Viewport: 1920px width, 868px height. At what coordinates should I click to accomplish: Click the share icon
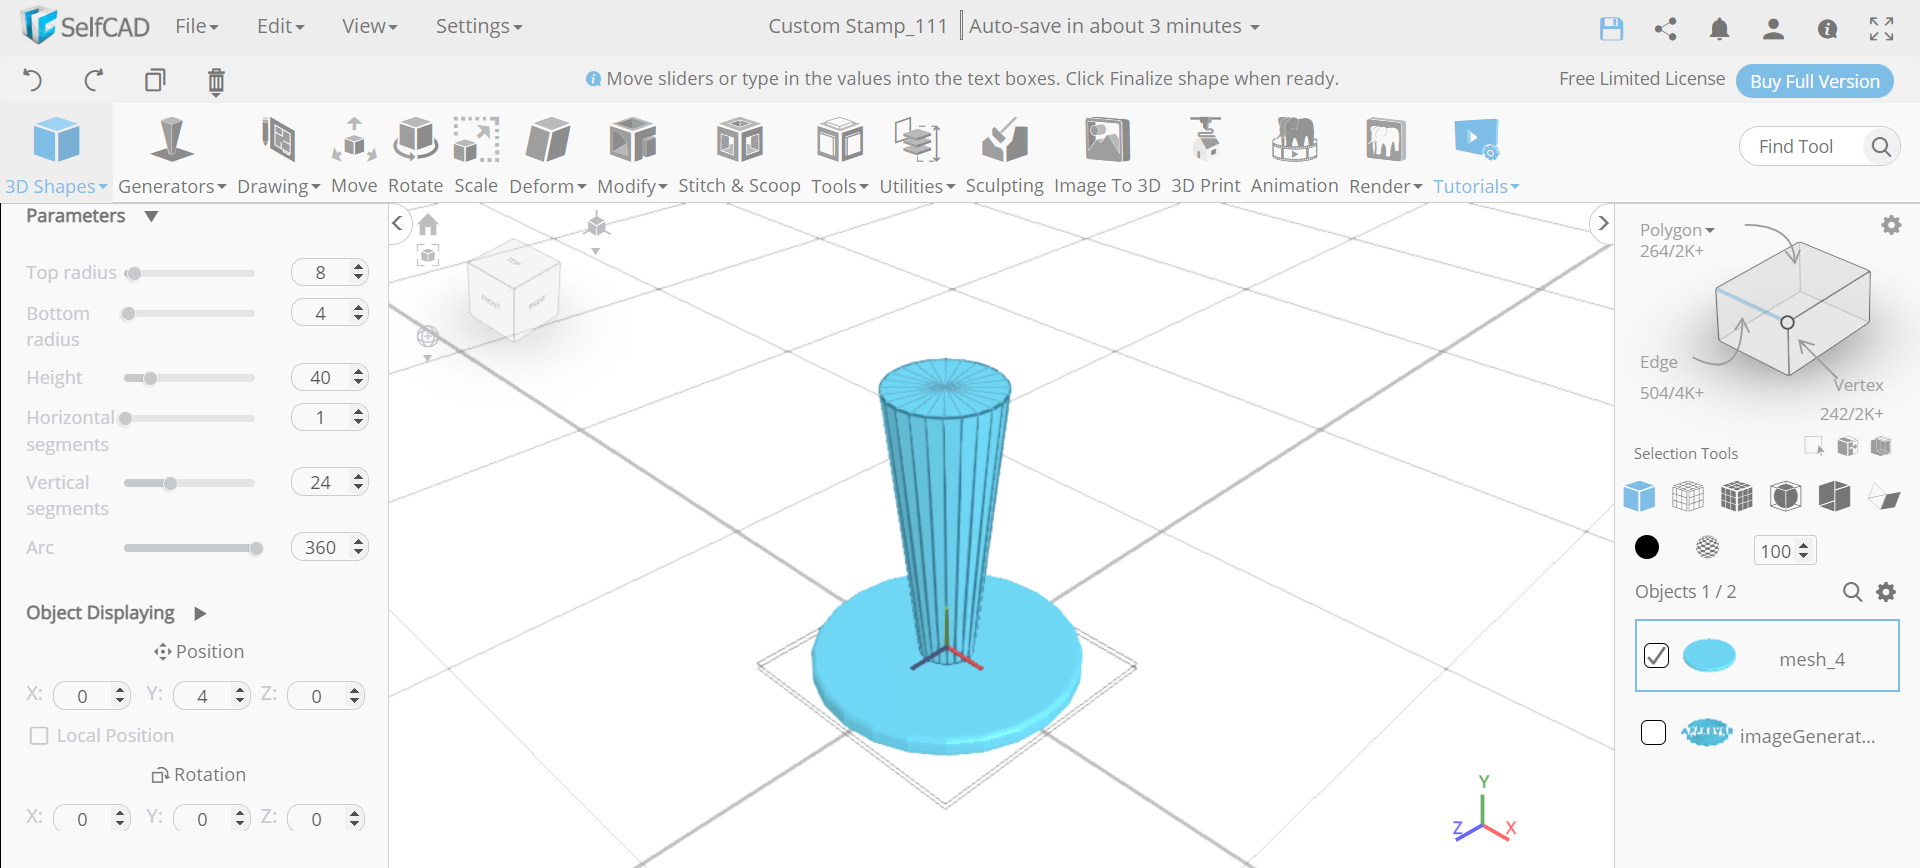point(1665,28)
